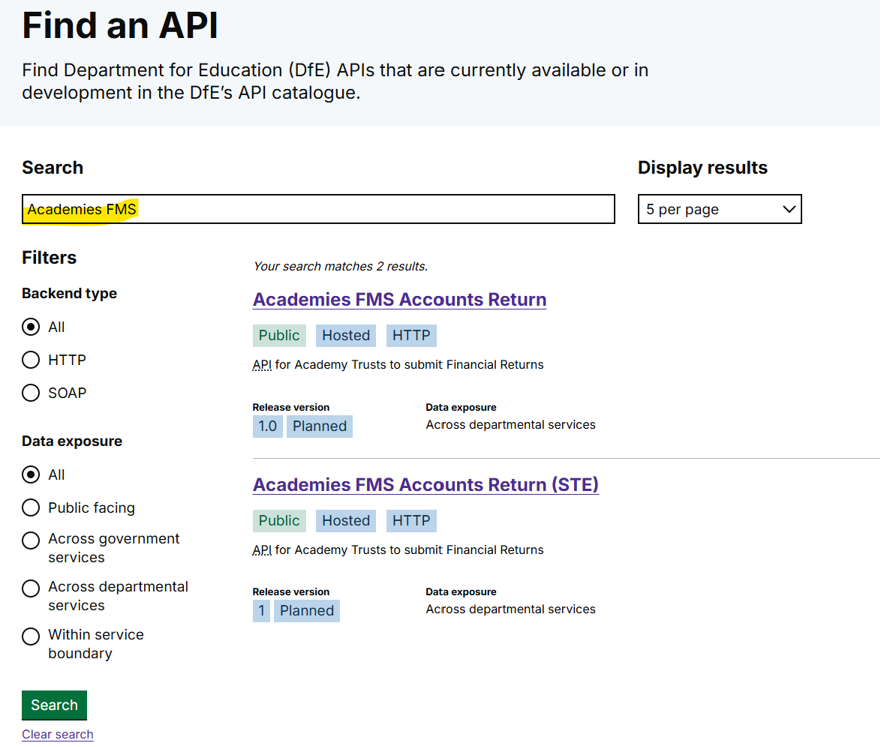The image size is (883, 747).
Task: Select the SOAP backend type radio
Action: coord(31,393)
